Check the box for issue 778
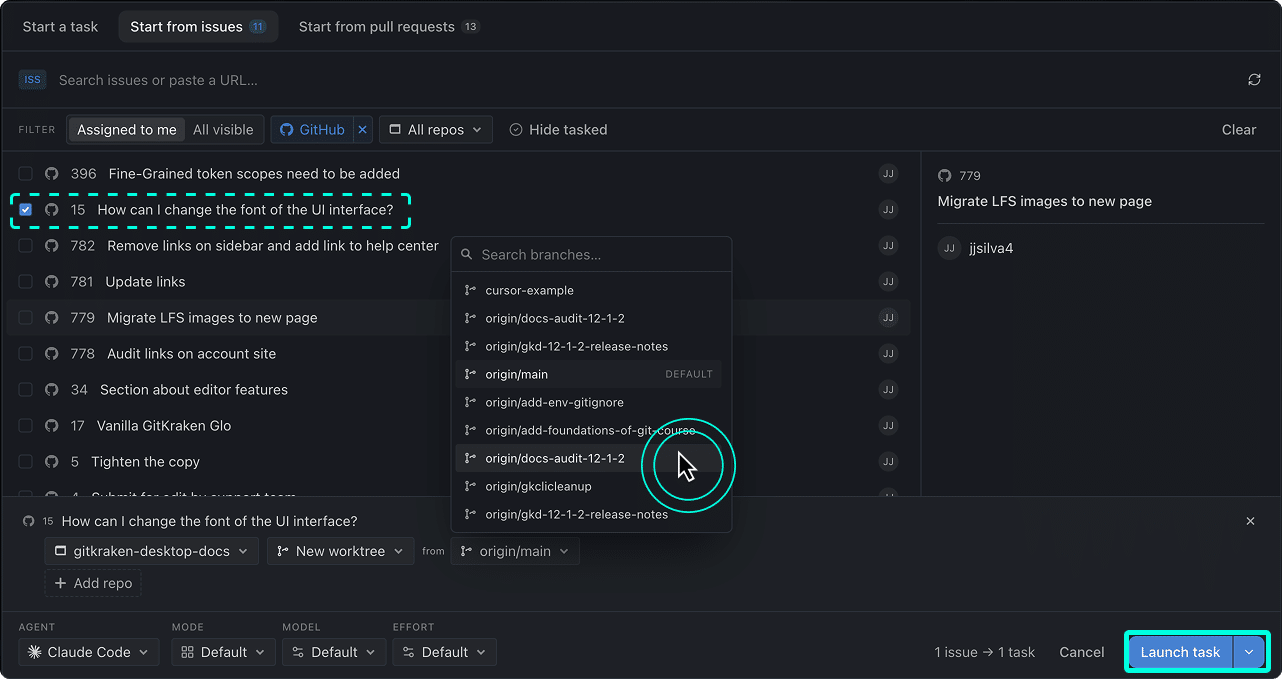The height and width of the screenshot is (679, 1282). coord(26,354)
